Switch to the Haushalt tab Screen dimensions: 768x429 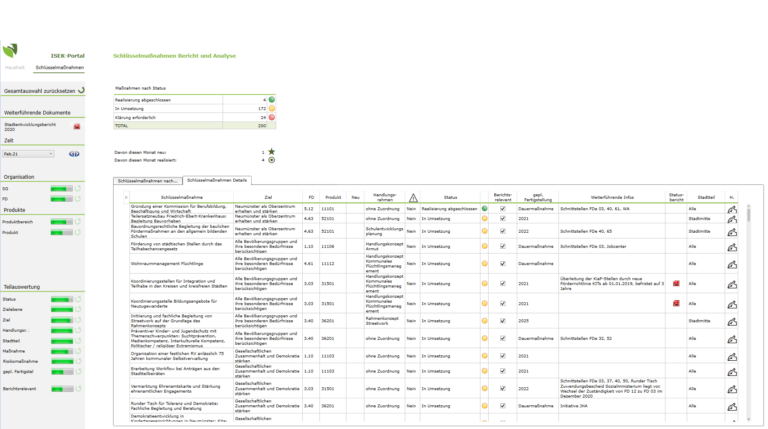coord(15,67)
